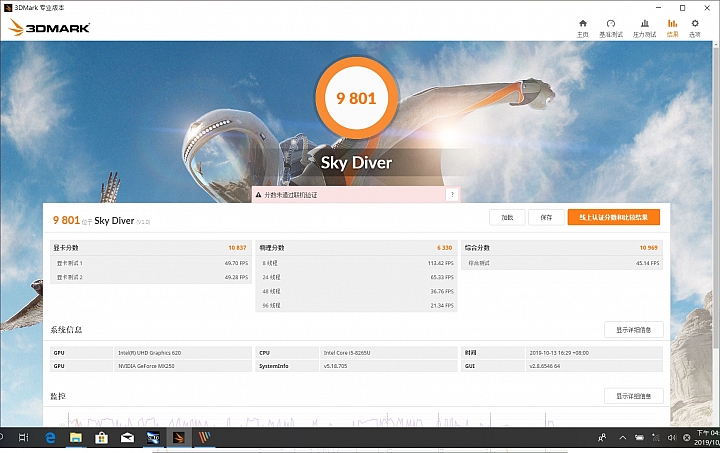Expand hidden system tray icons chevron
The width and height of the screenshot is (720, 453).
(x=623, y=438)
